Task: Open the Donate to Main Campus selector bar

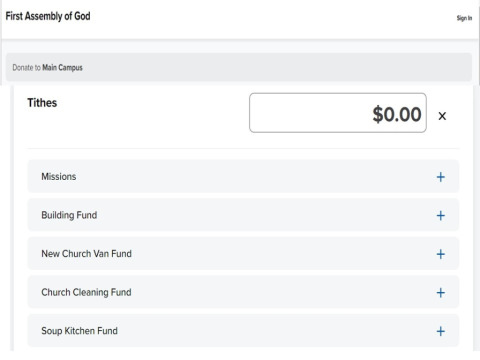Action: tap(239, 67)
